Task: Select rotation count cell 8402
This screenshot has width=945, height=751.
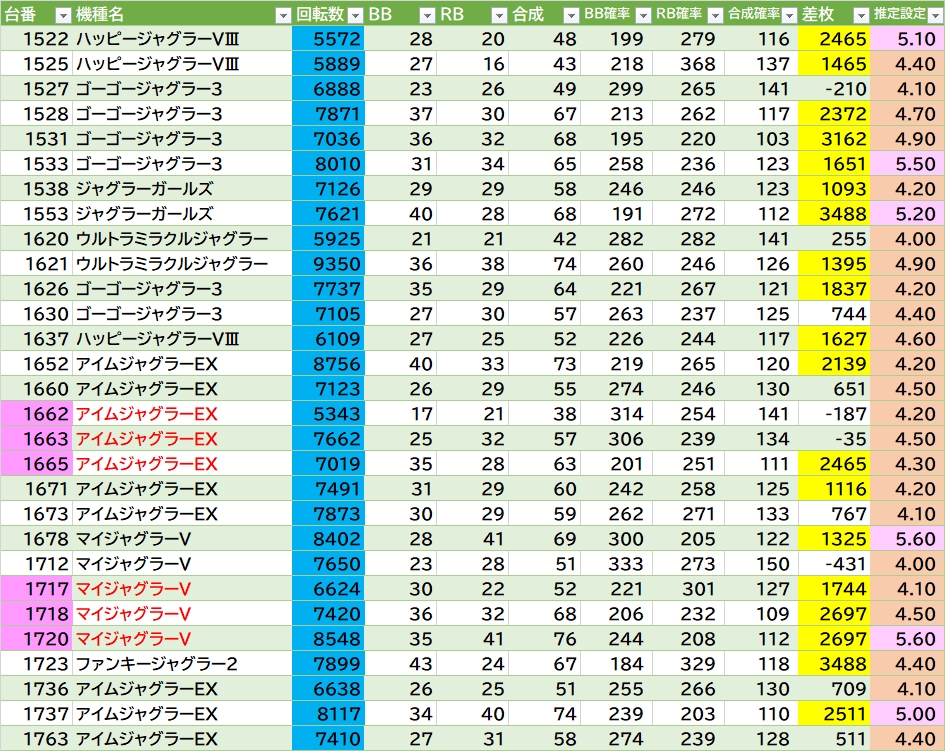Action: pyautogui.click(x=328, y=539)
